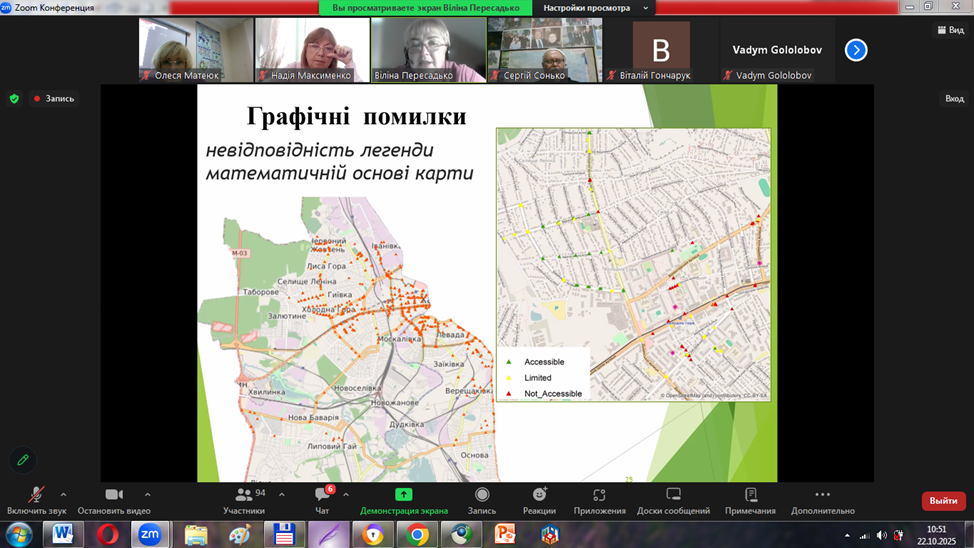Start sharing via Демонстрация экрана
This screenshot has width=974, height=548.
(x=404, y=496)
